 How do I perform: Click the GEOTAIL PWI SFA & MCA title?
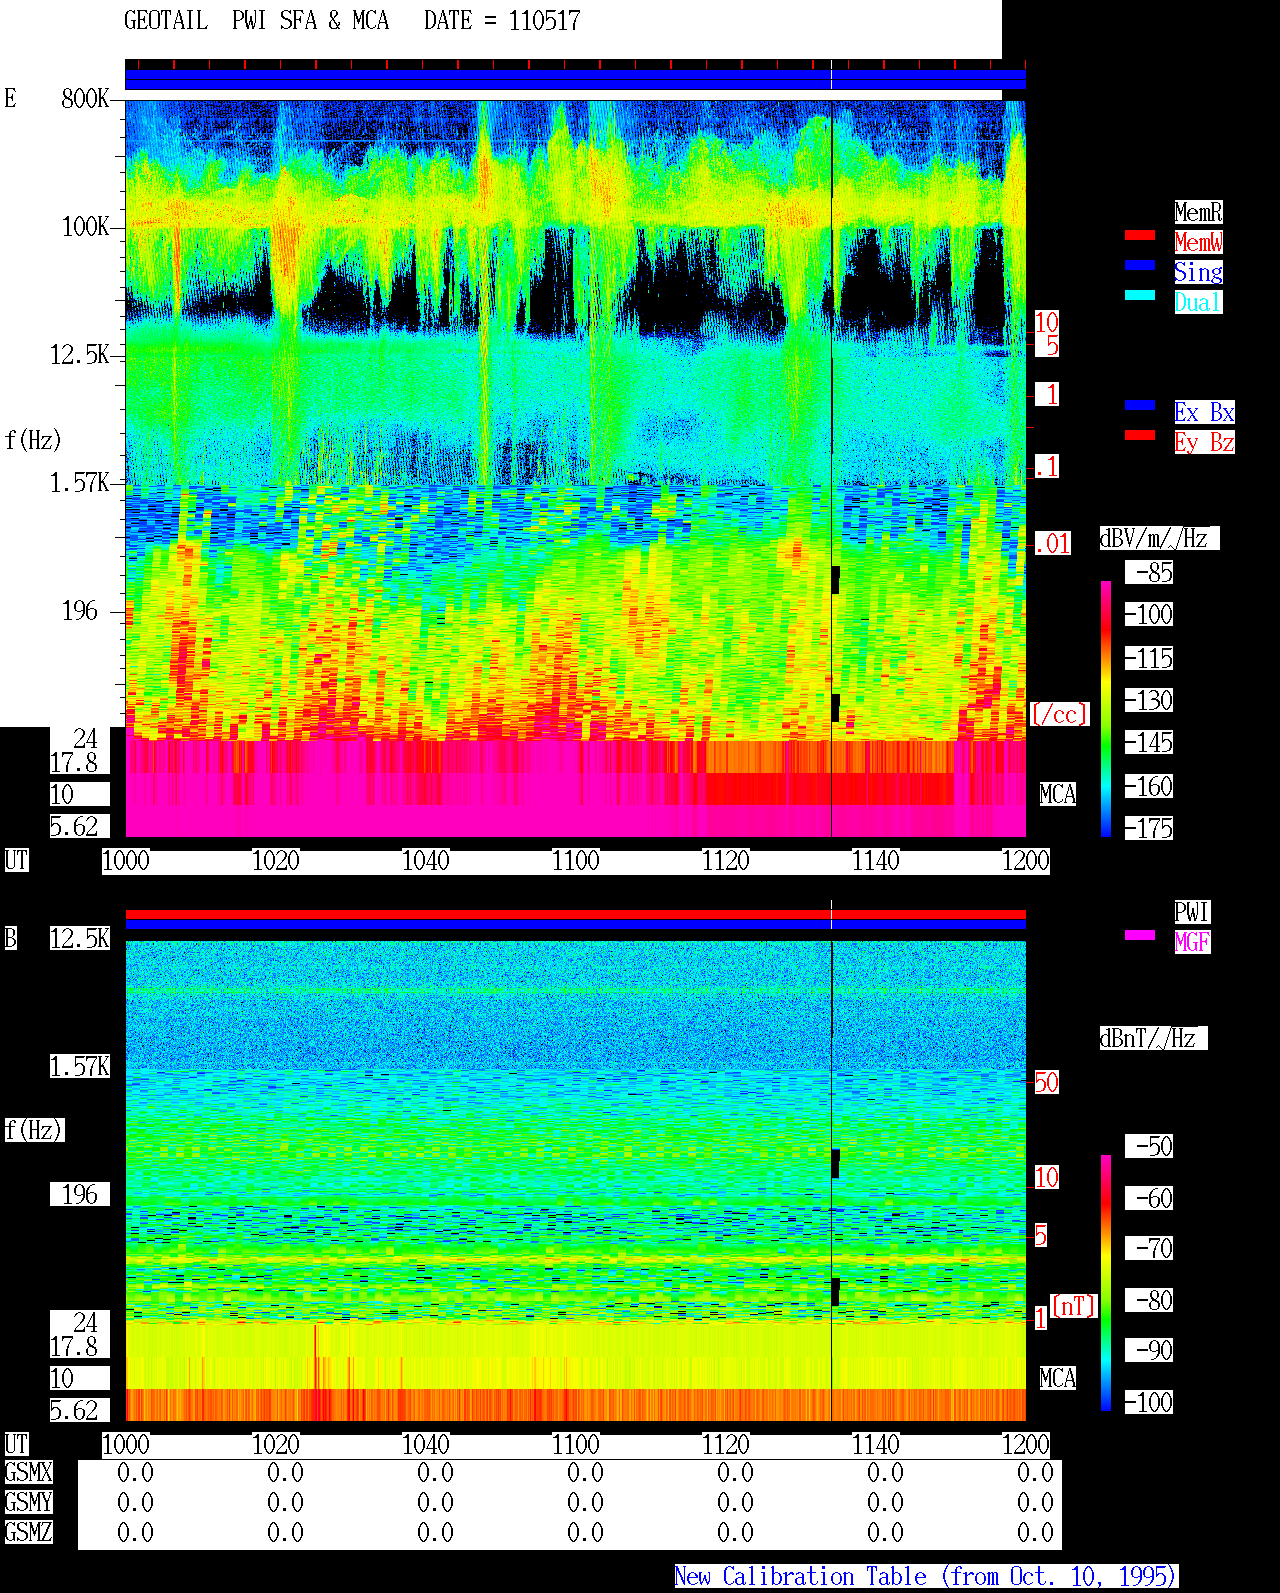pyautogui.click(x=256, y=21)
